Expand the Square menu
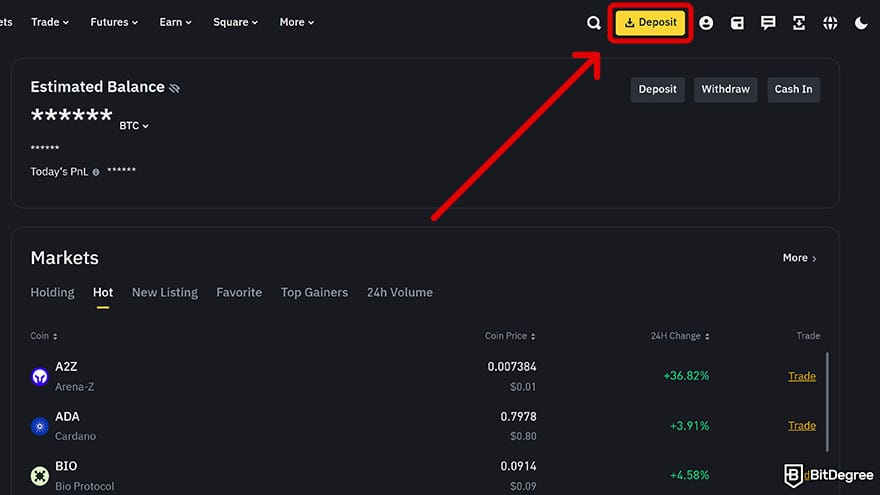This screenshot has height=495, width=880. point(235,22)
